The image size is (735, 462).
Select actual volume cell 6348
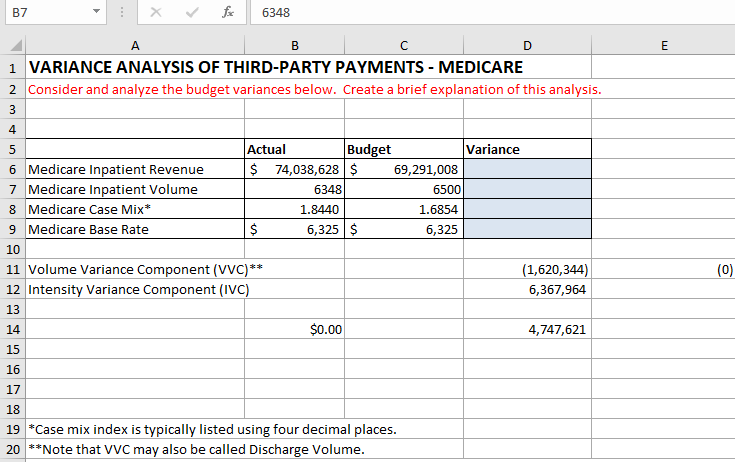[x=294, y=189]
